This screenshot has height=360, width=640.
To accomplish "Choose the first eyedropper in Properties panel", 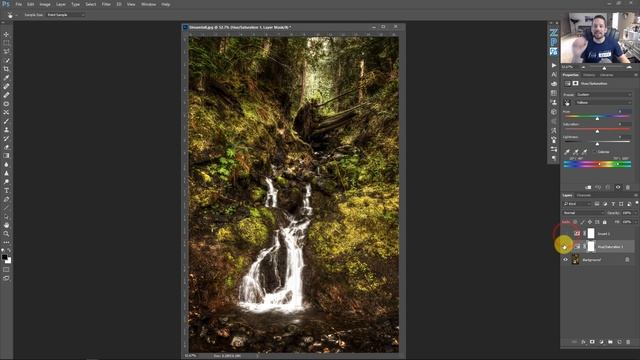I will (x=567, y=152).
